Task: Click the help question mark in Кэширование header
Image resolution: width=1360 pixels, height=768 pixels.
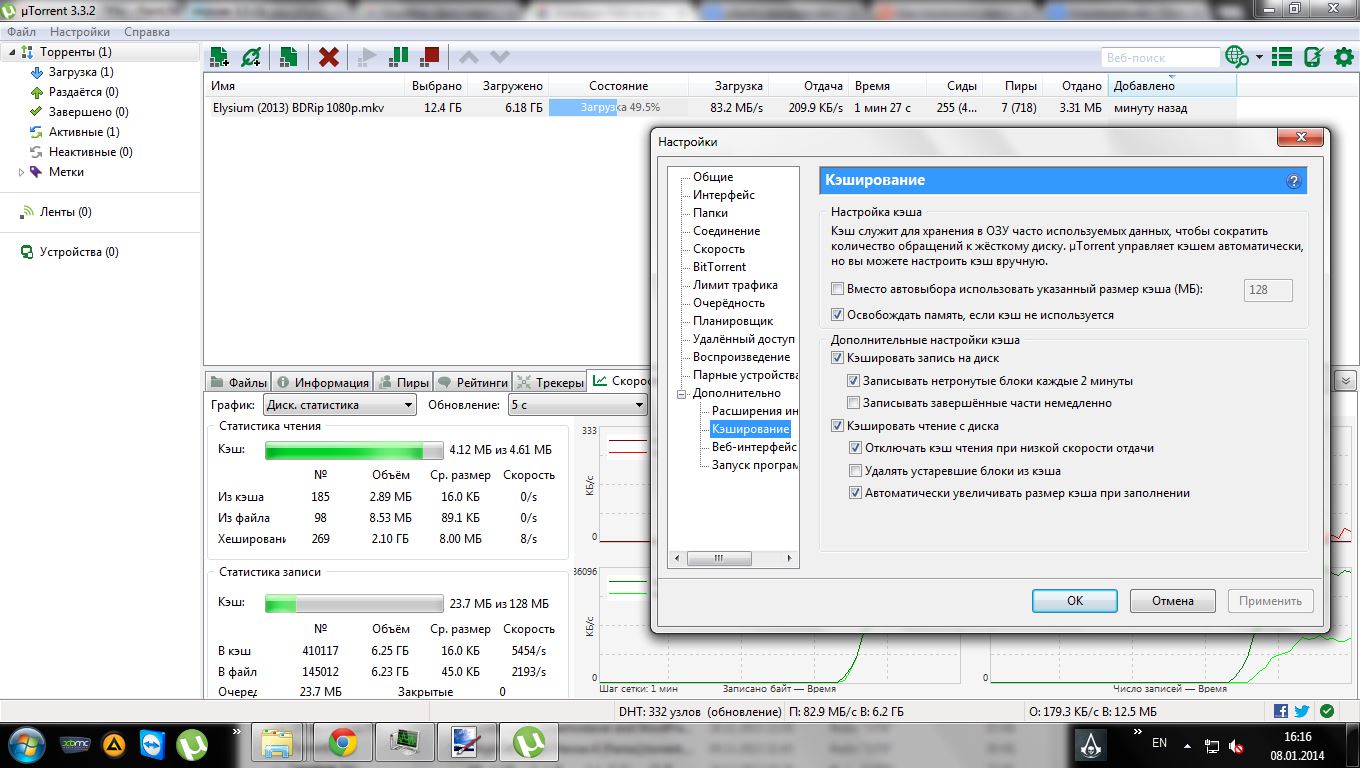Action: [x=1293, y=181]
